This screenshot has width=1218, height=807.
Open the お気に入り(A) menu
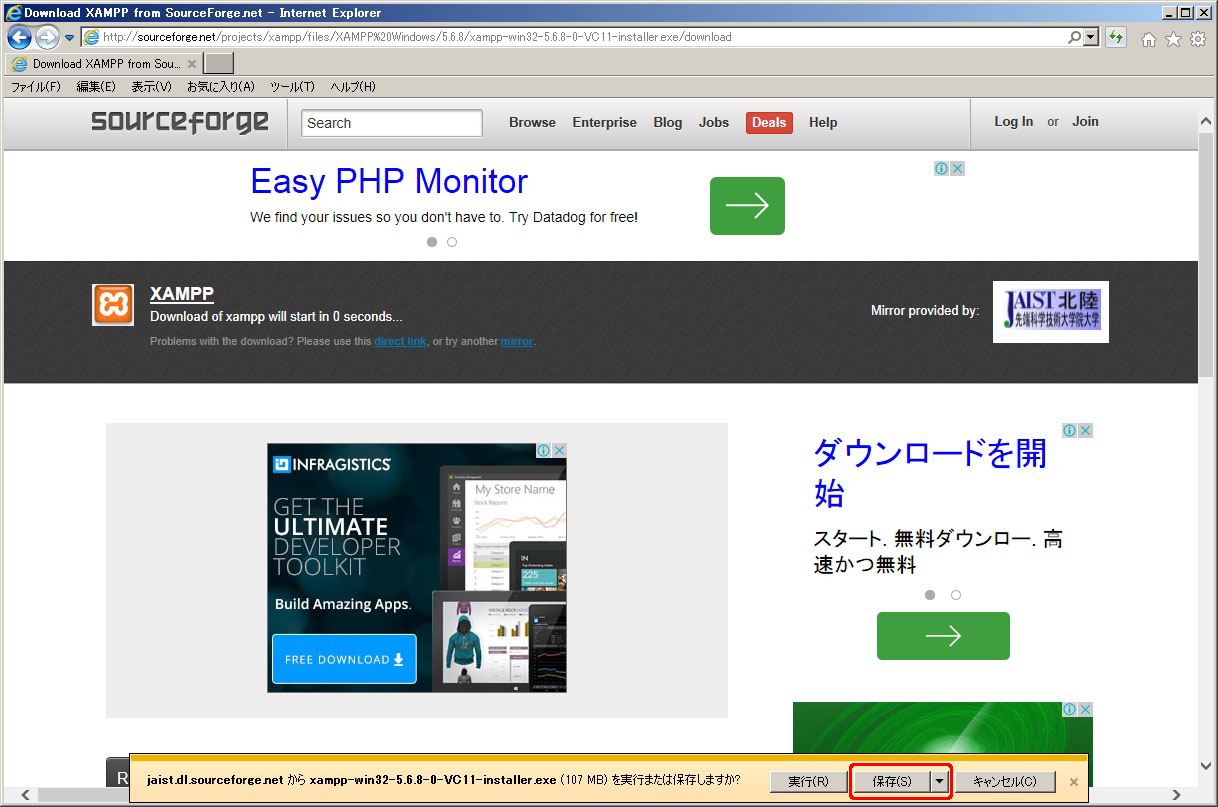pos(220,87)
